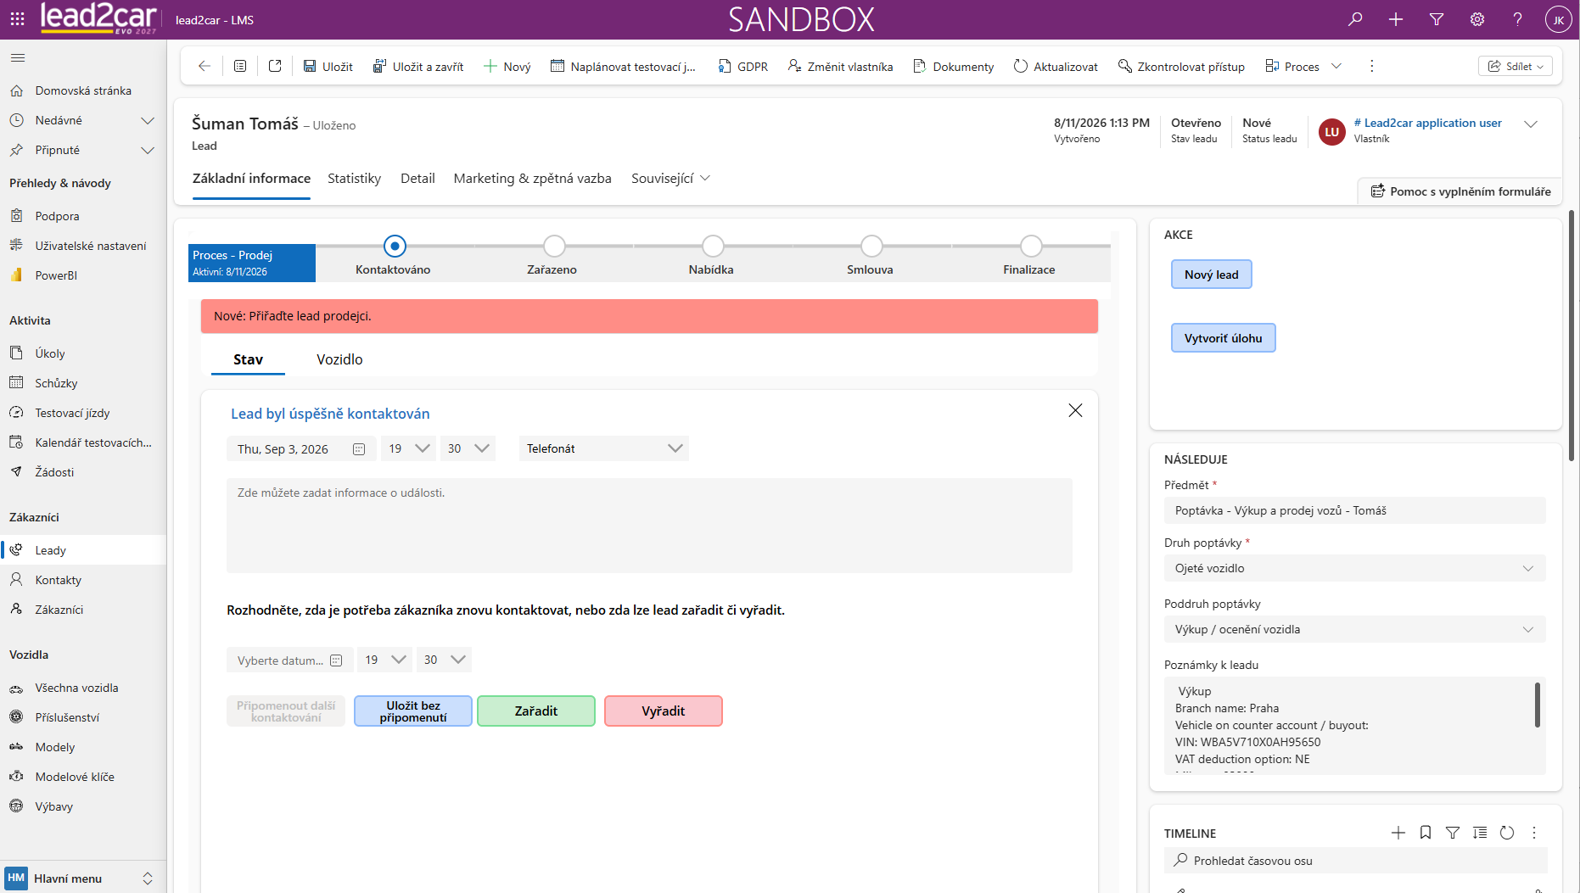Click the Uložit save toolbar button

328,66
